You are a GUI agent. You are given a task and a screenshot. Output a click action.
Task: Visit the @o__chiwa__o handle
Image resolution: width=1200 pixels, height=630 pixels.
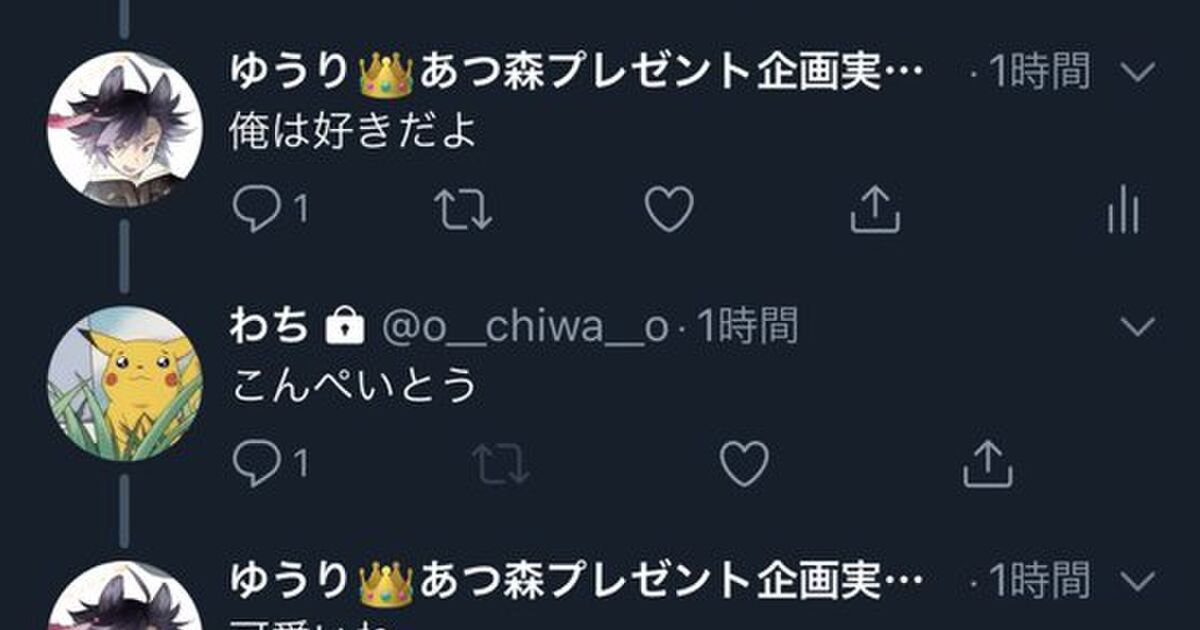tap(525, 327)
